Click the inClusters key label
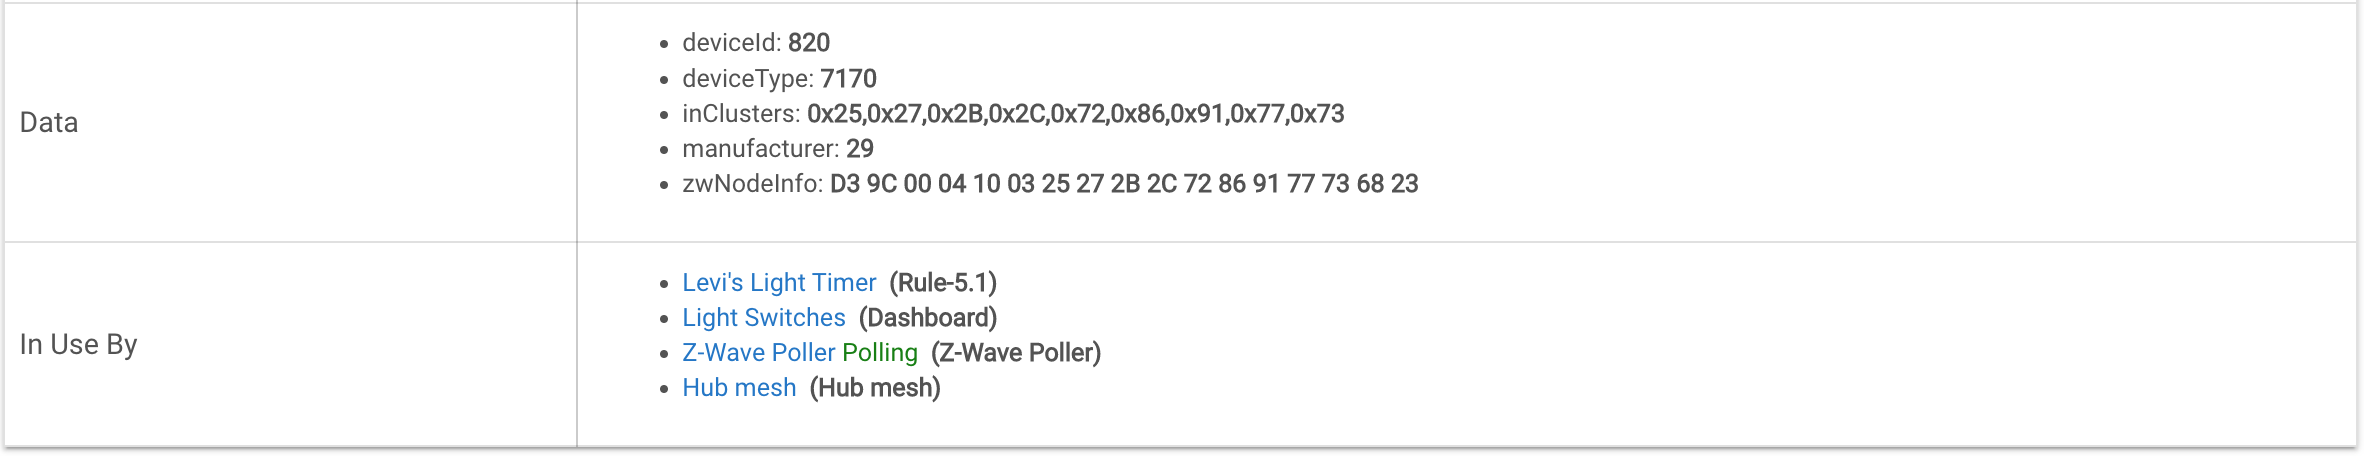This screenshot has height=456, width=2364. coord(741,114)
